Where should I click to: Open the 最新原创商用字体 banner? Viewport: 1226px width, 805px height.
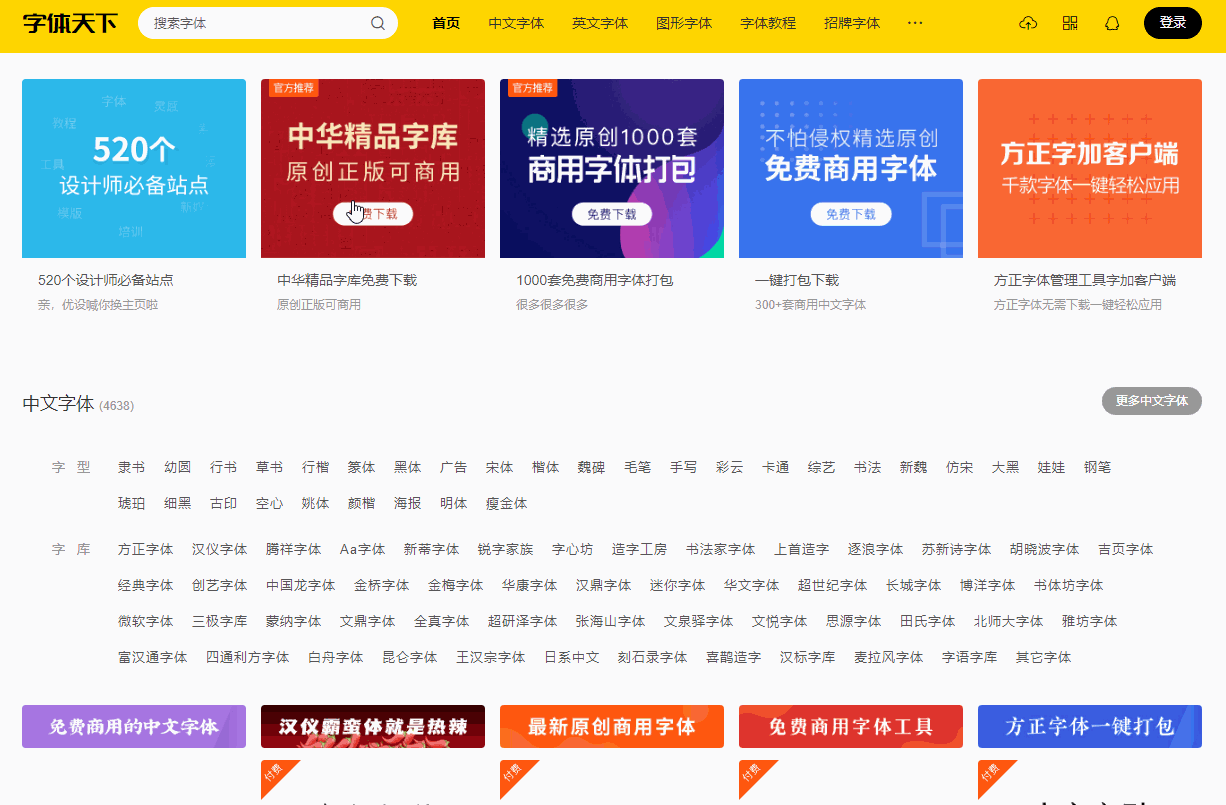coord(612,727)
